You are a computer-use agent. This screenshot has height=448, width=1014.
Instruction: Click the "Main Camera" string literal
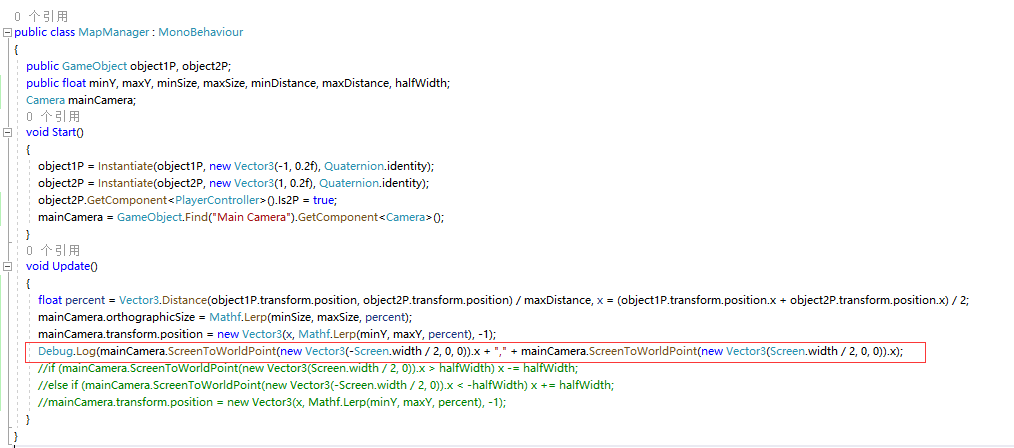tap(252, 217)
